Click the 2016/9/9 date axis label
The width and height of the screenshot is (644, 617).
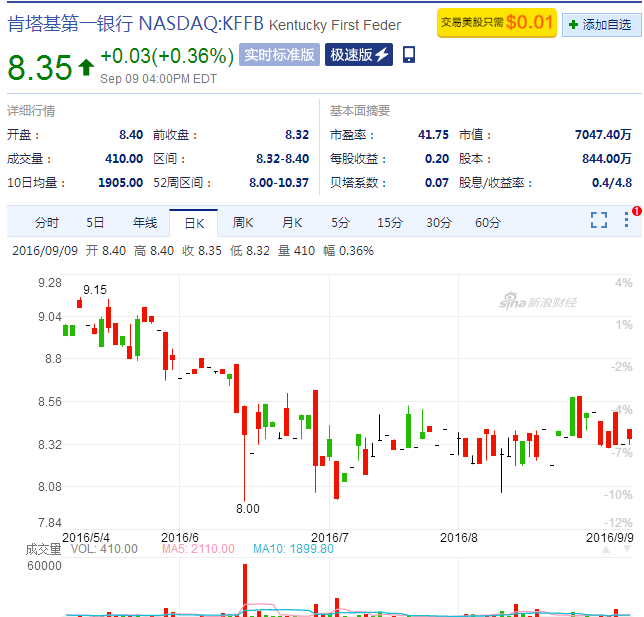coord(610,538)
